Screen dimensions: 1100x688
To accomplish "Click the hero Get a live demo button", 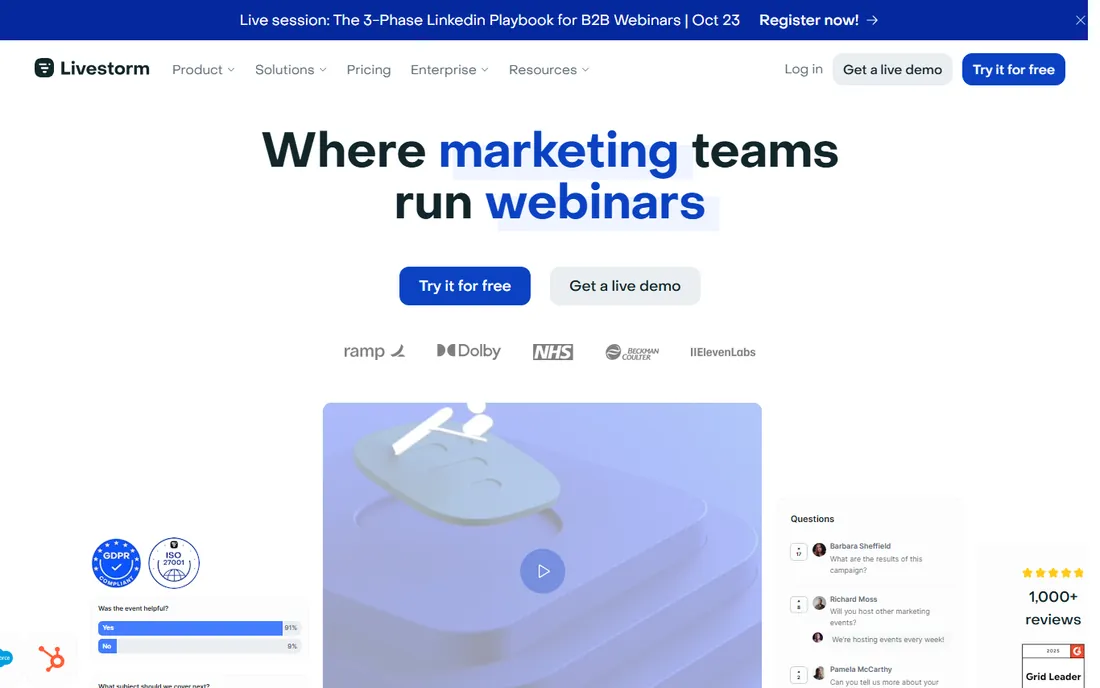I will coord(624,286).
